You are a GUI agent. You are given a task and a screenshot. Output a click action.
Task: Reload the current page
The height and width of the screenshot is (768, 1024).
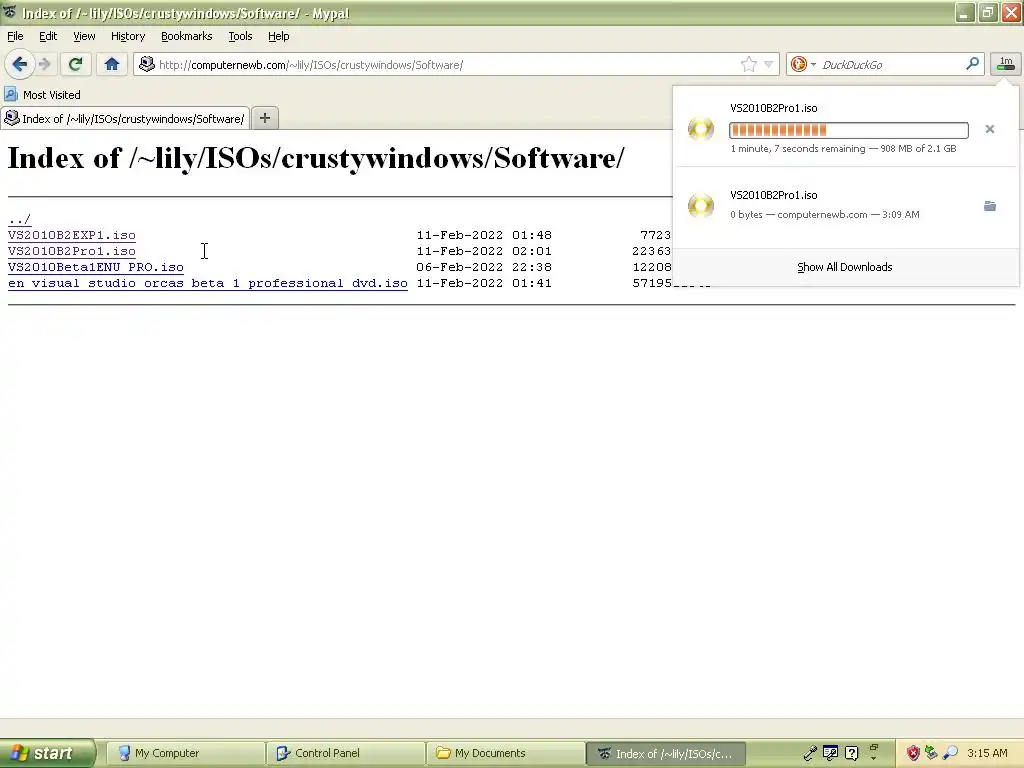75,64
